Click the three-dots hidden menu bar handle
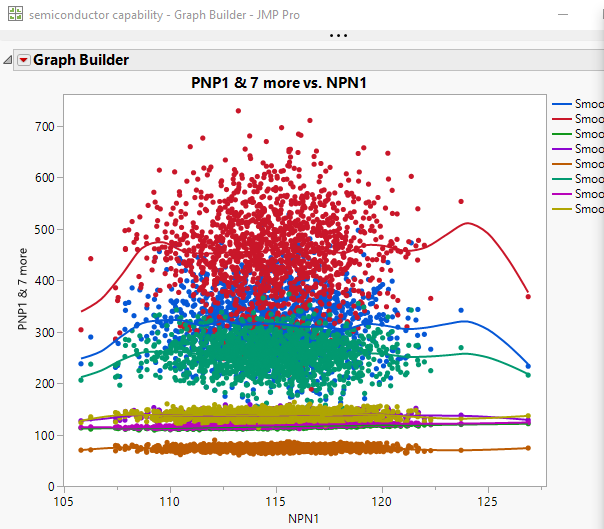This screenshot has height=529, width=604. point(338,35)
